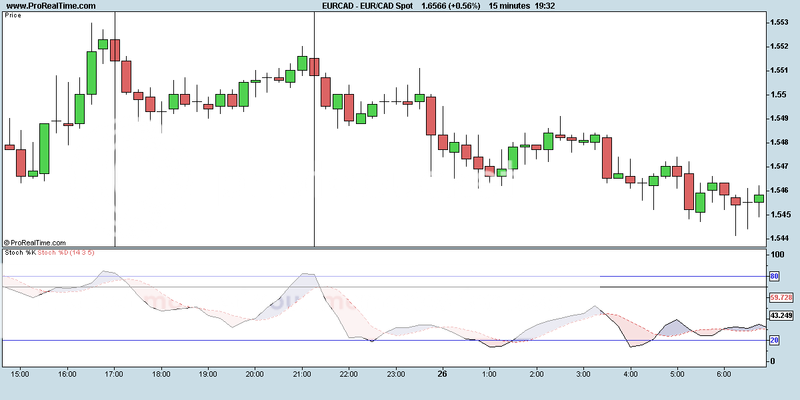Click the 1.548 price axis label
The width and height of the screenshot is (800, 400).
pos(779,142)
